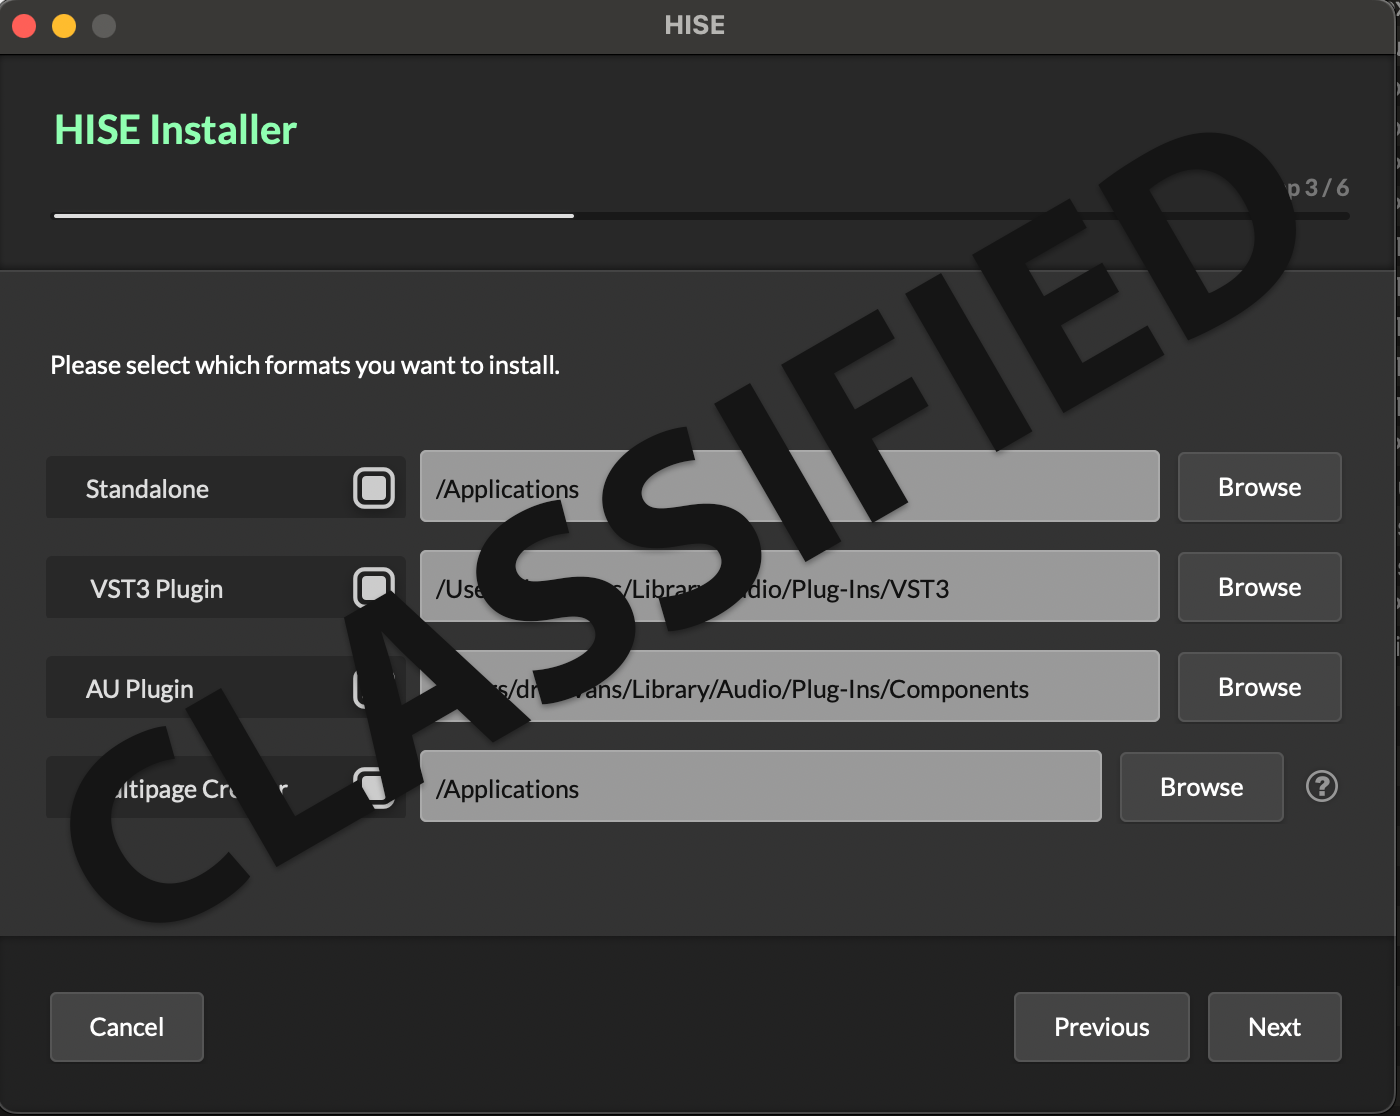Browse for the AU Plugin folder
Viewport: 1400px width, 1116px height.
(1260, 687)
